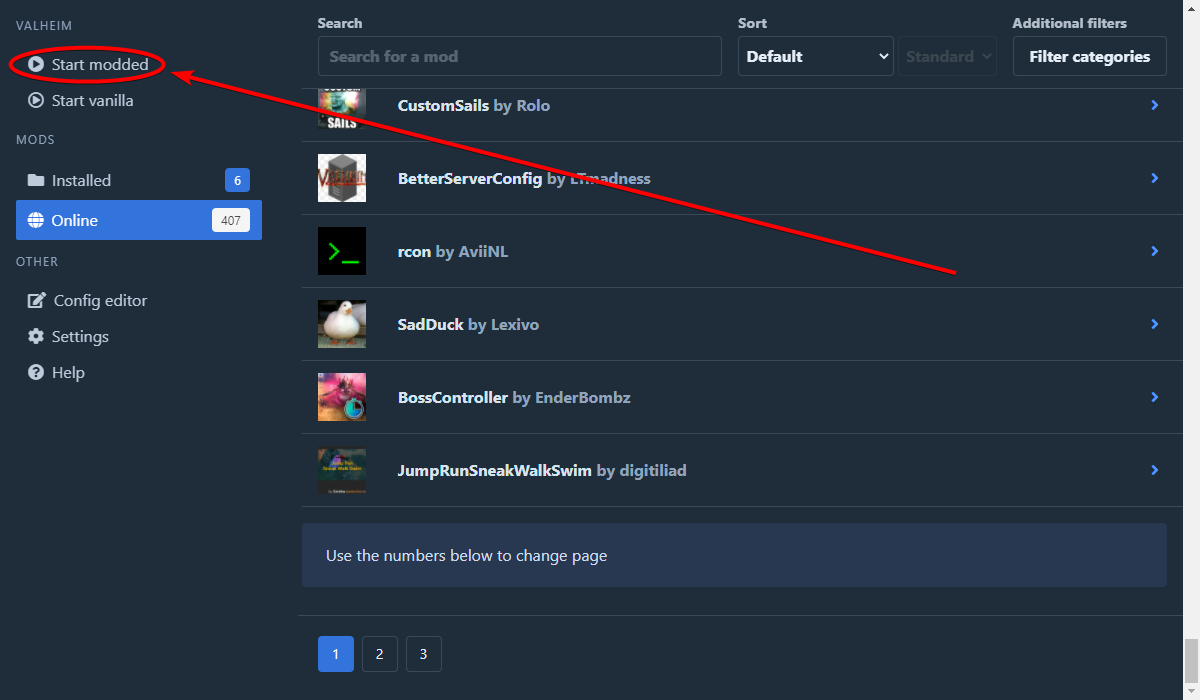Screen dimensions: 1200x700
Task: Switch to the Installed mods view
Action: (80, 180)
